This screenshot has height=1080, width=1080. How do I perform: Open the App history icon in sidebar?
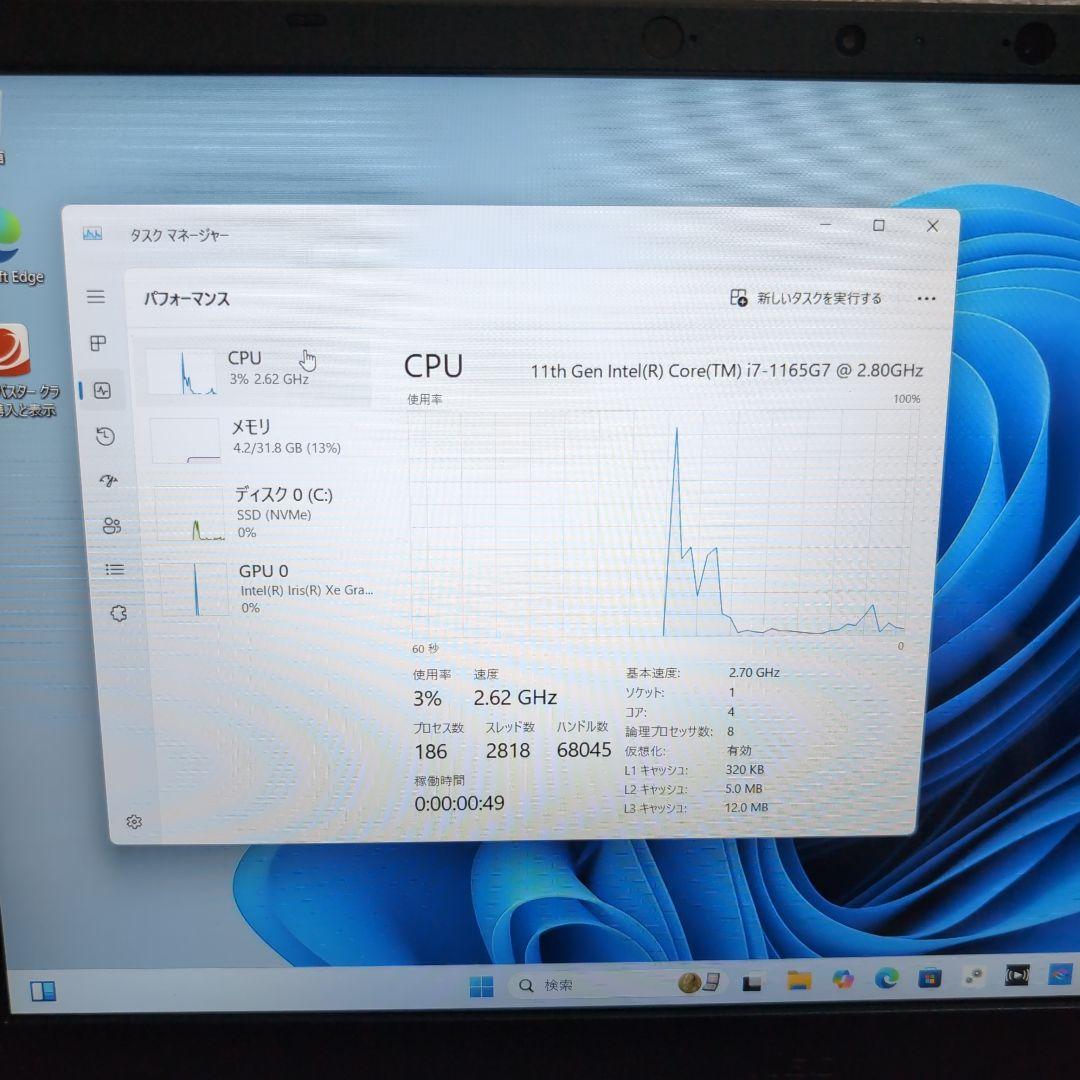click(105, 437)
